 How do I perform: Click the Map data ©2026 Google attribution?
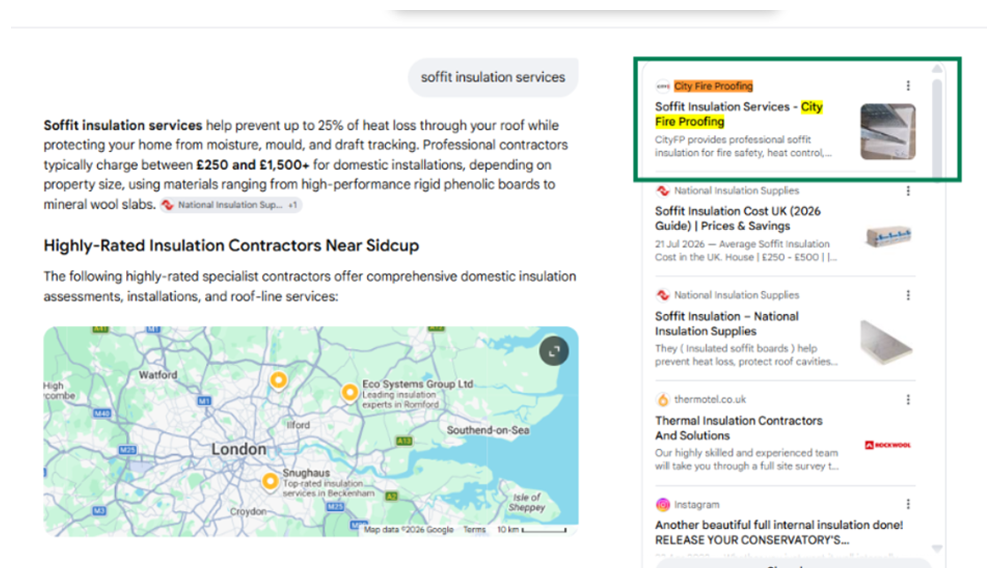409,530
